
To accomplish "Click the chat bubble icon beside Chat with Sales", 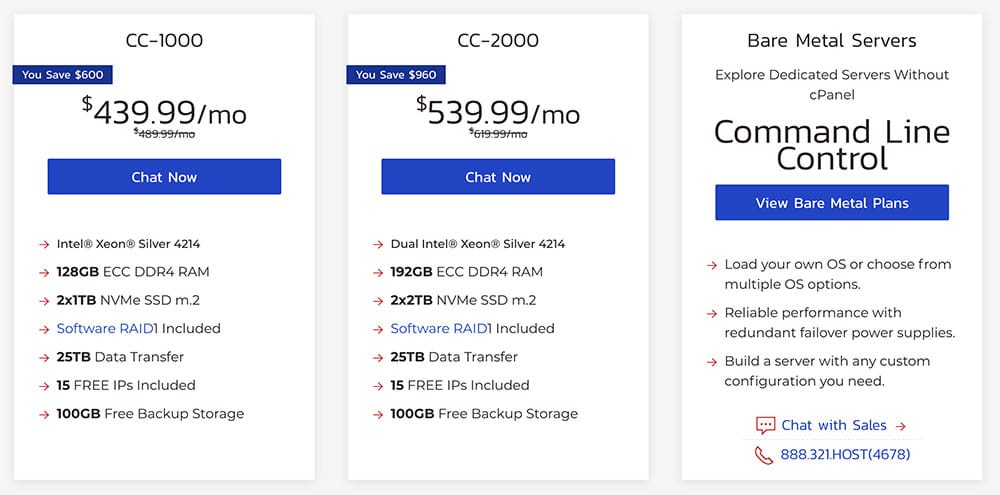I will click(765, 425).
